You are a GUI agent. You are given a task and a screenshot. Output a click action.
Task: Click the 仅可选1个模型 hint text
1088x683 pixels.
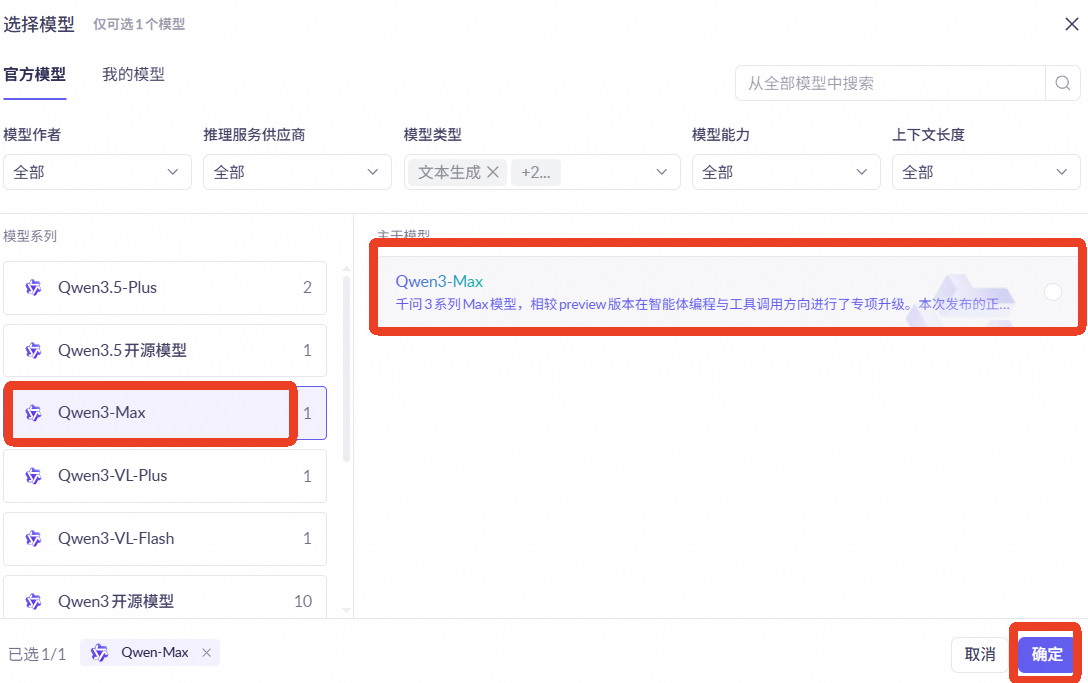139,24
